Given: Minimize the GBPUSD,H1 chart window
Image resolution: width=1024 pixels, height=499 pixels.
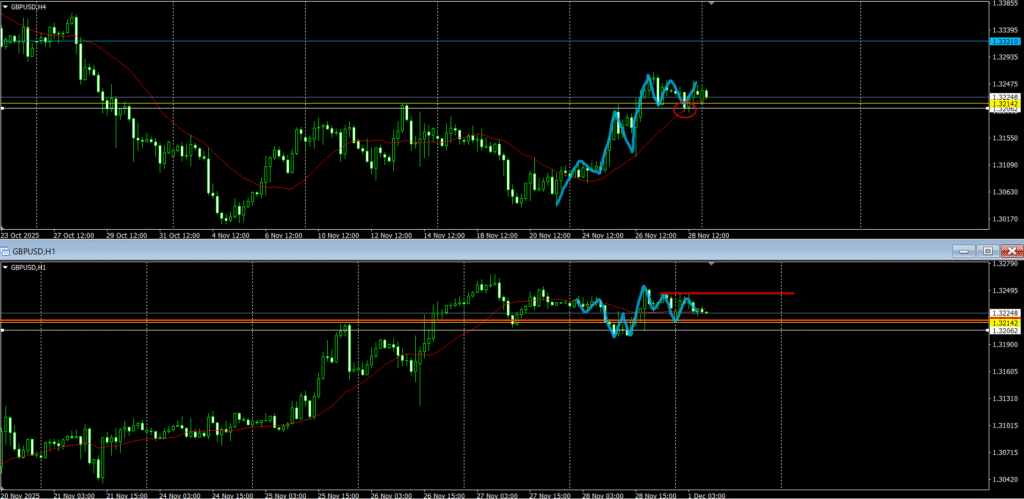Looking at the screenshot, I should 966,250.
